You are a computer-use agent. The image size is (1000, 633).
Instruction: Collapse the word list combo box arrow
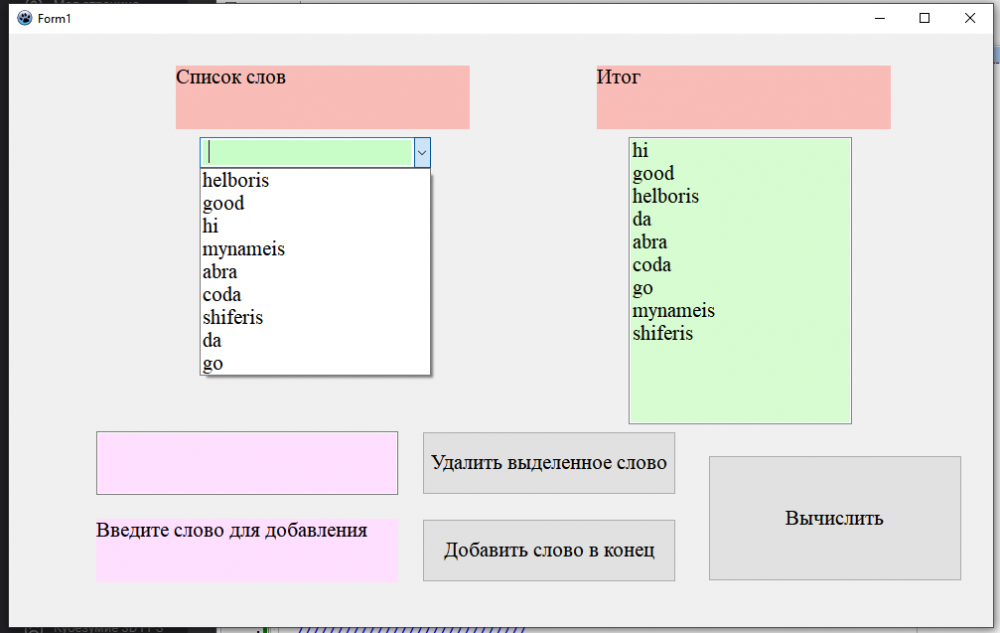422,153
